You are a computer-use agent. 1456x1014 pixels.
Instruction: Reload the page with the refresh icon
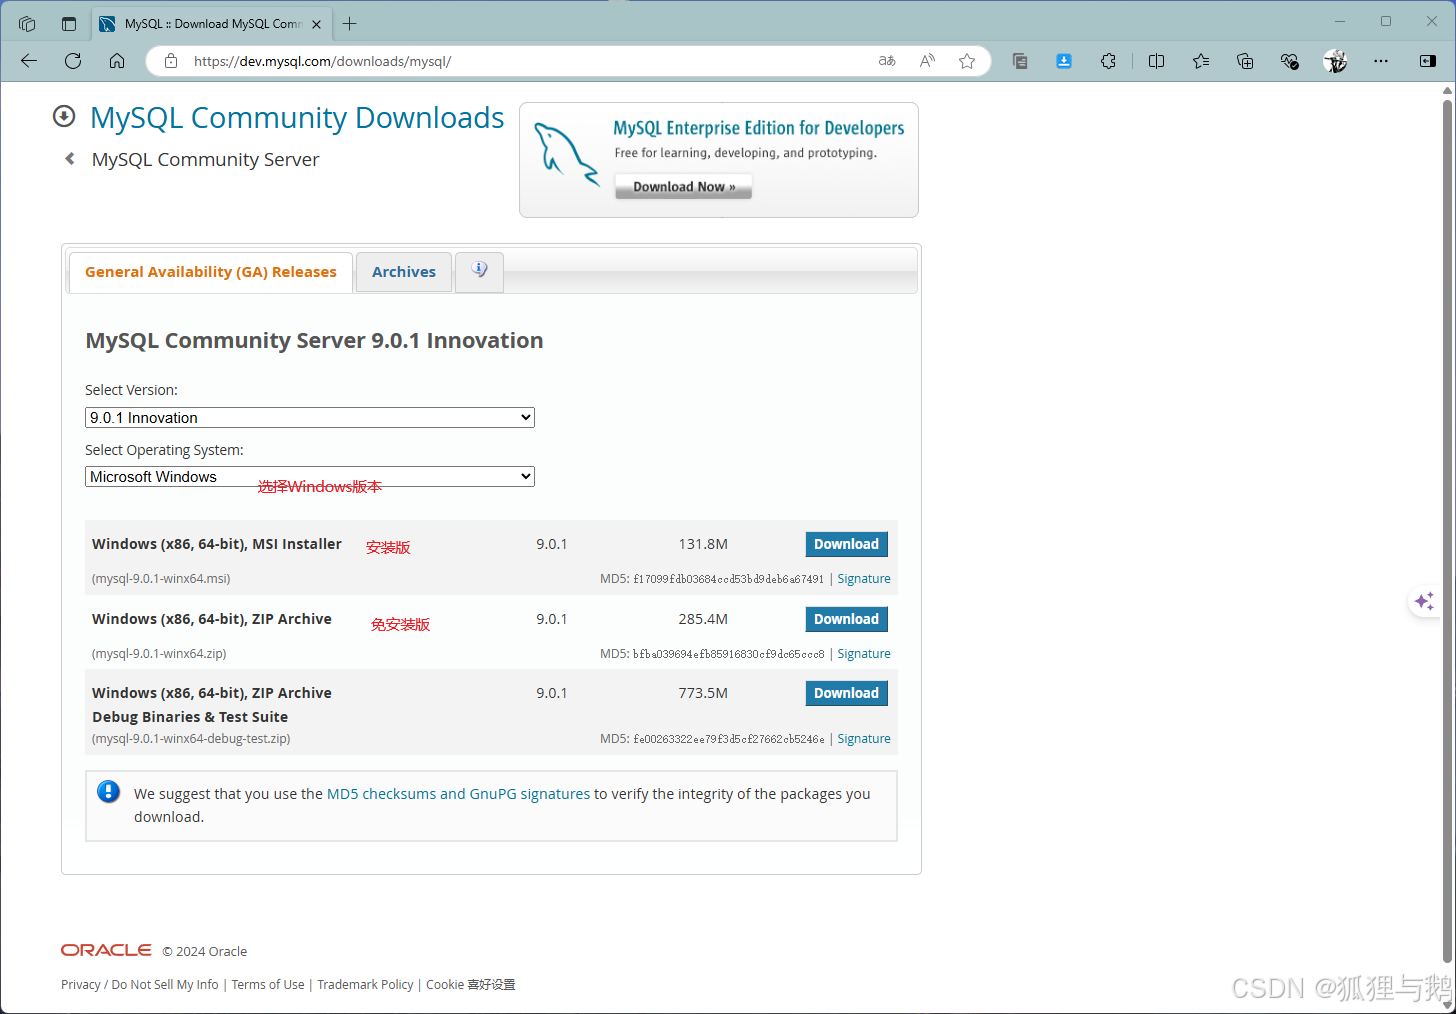73,61
